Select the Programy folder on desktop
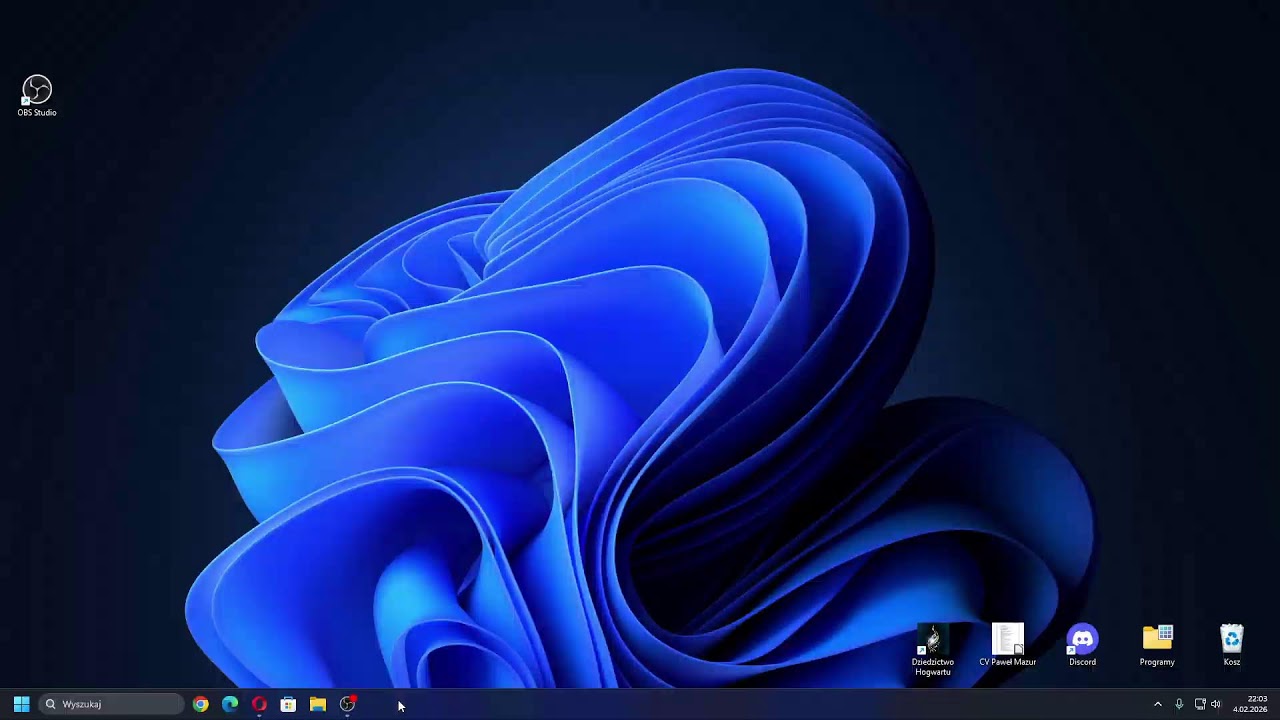This screenshot has height=720, width=1280. point(1157,645)
